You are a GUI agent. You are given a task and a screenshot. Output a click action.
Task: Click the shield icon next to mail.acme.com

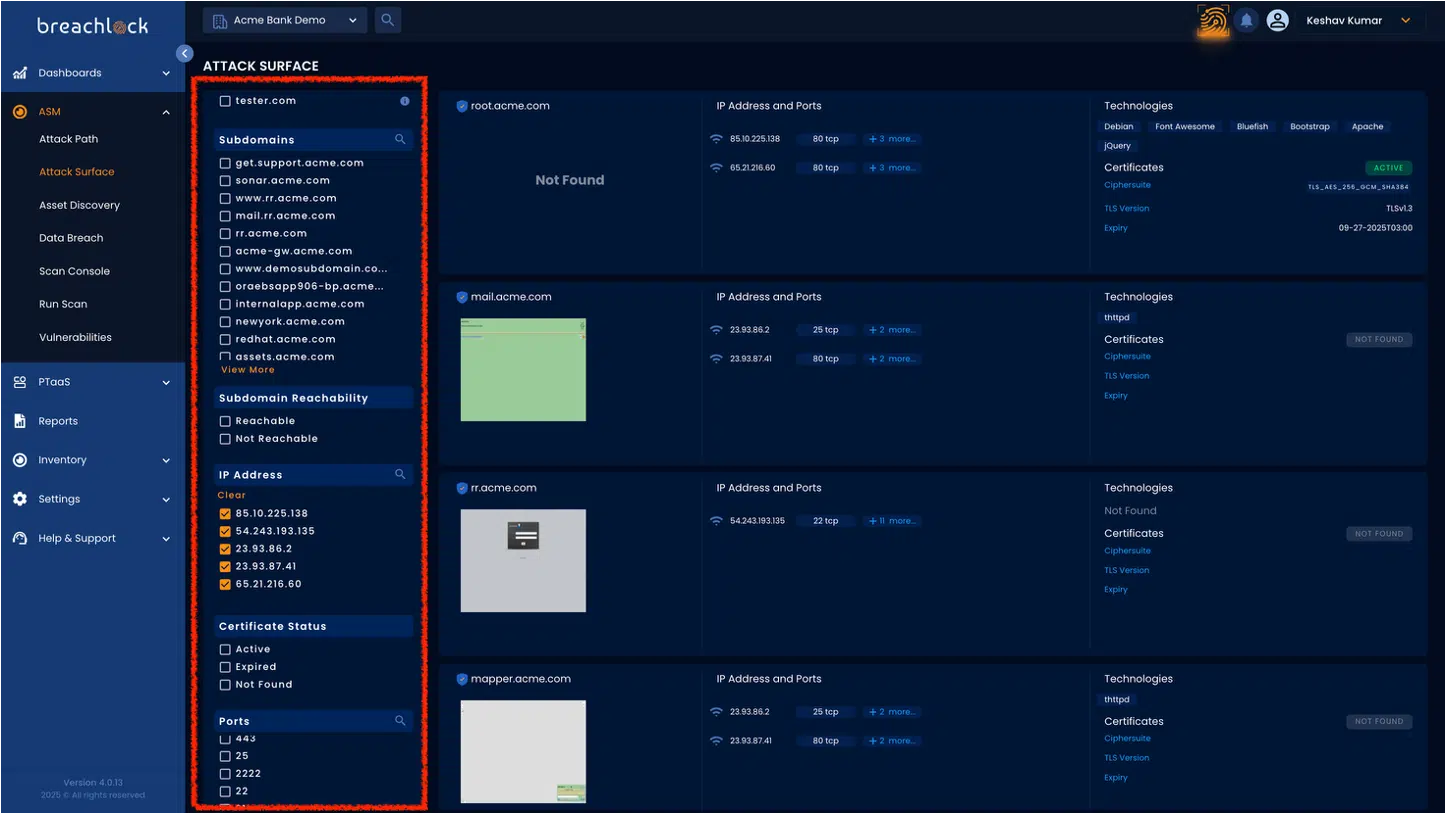point(462,297)
